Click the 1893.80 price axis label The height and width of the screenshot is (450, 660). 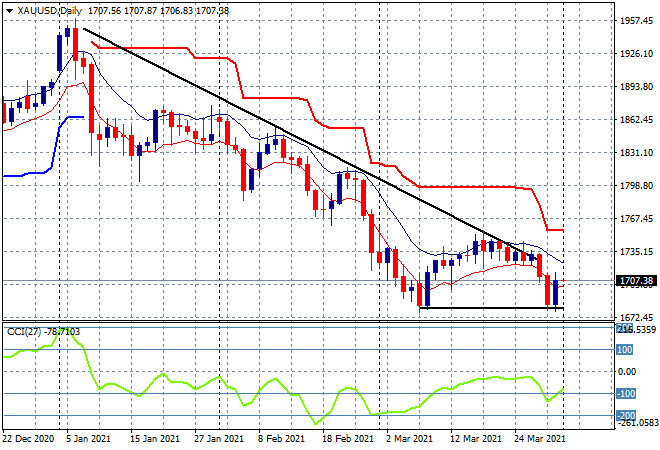(x=636, y=86)
